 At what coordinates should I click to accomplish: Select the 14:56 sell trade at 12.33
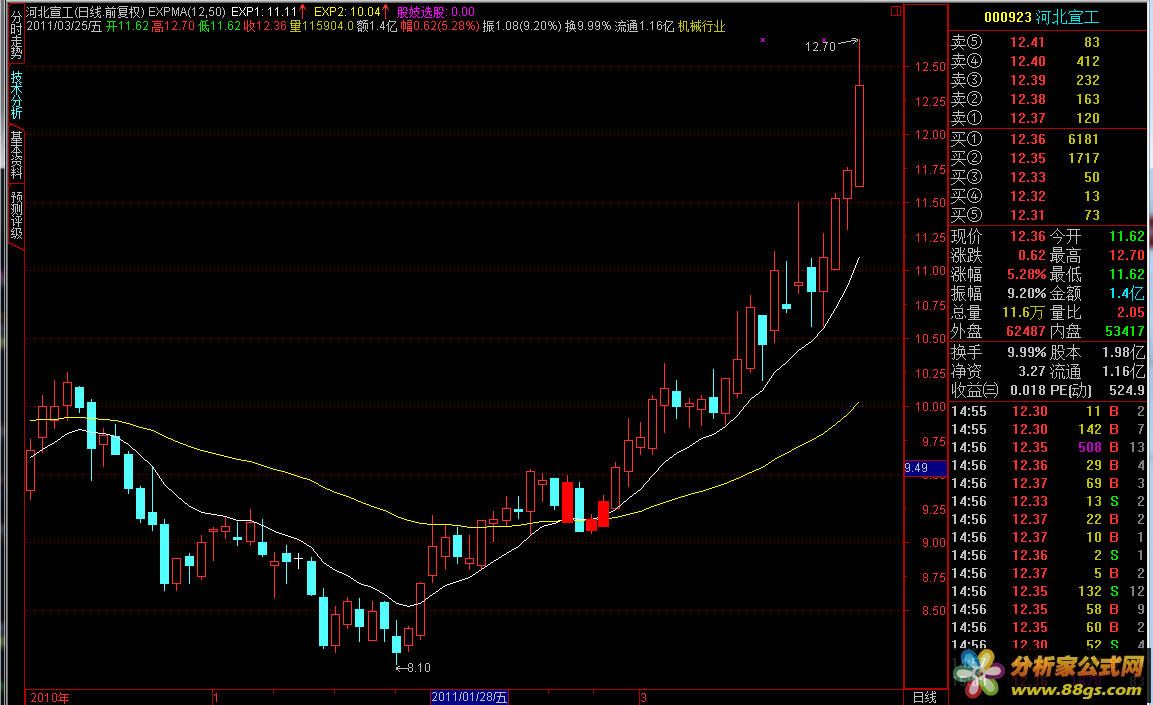[x=1047, y=501]
